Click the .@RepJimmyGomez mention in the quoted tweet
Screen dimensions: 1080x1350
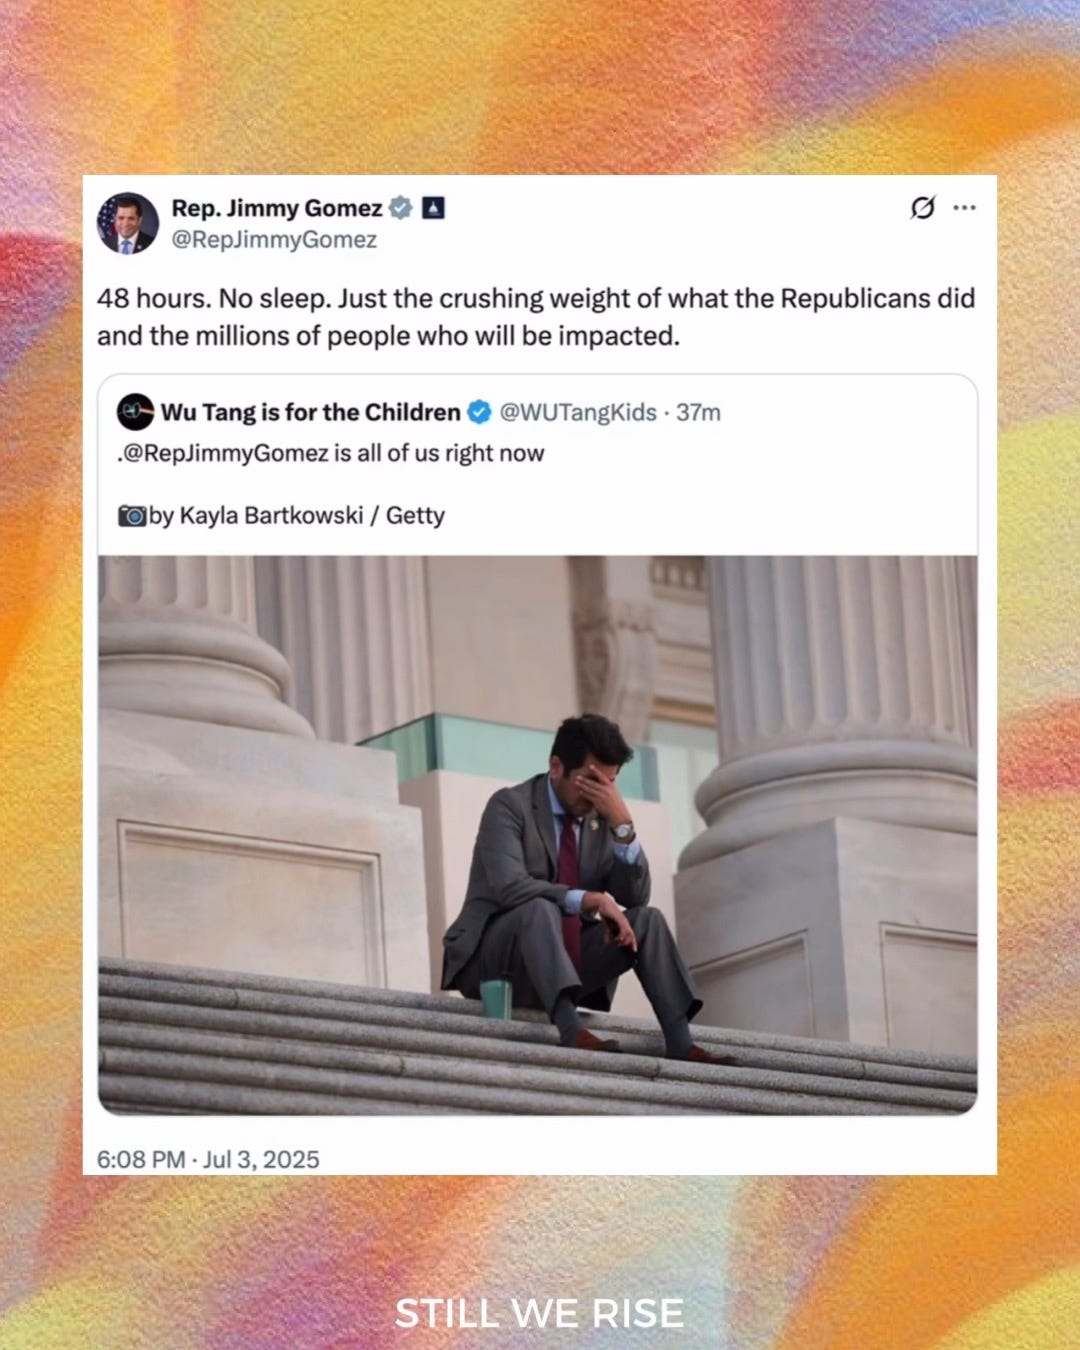pos(222,453)
